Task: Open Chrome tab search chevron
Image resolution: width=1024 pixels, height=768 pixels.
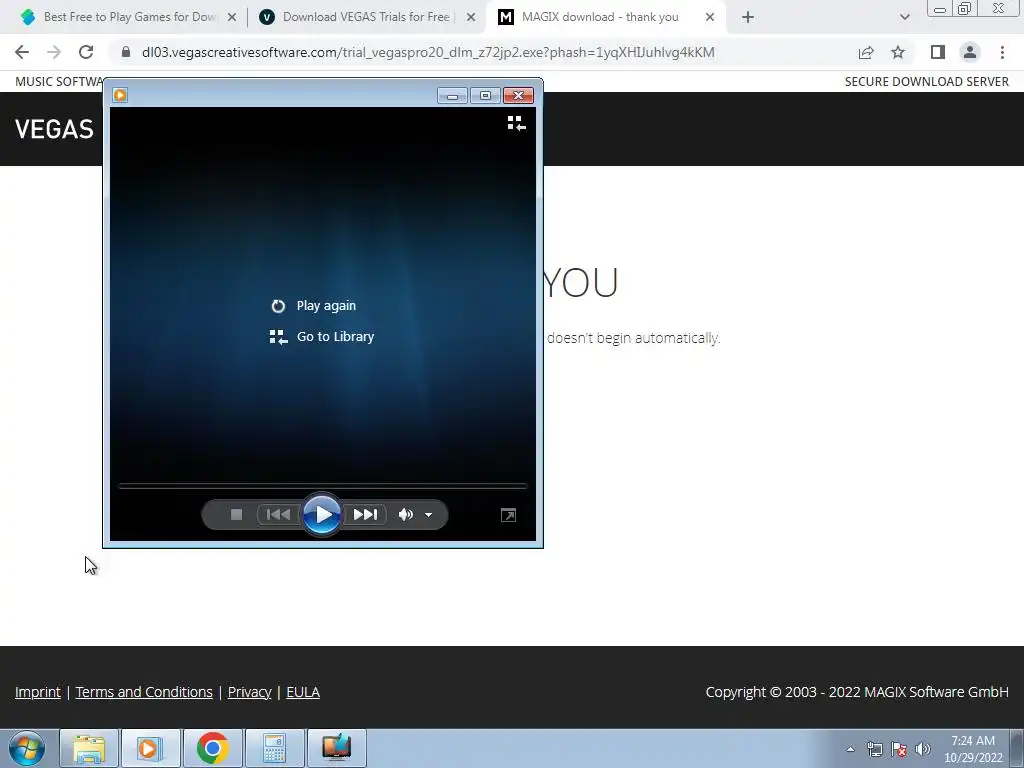Action: [904, 17]
